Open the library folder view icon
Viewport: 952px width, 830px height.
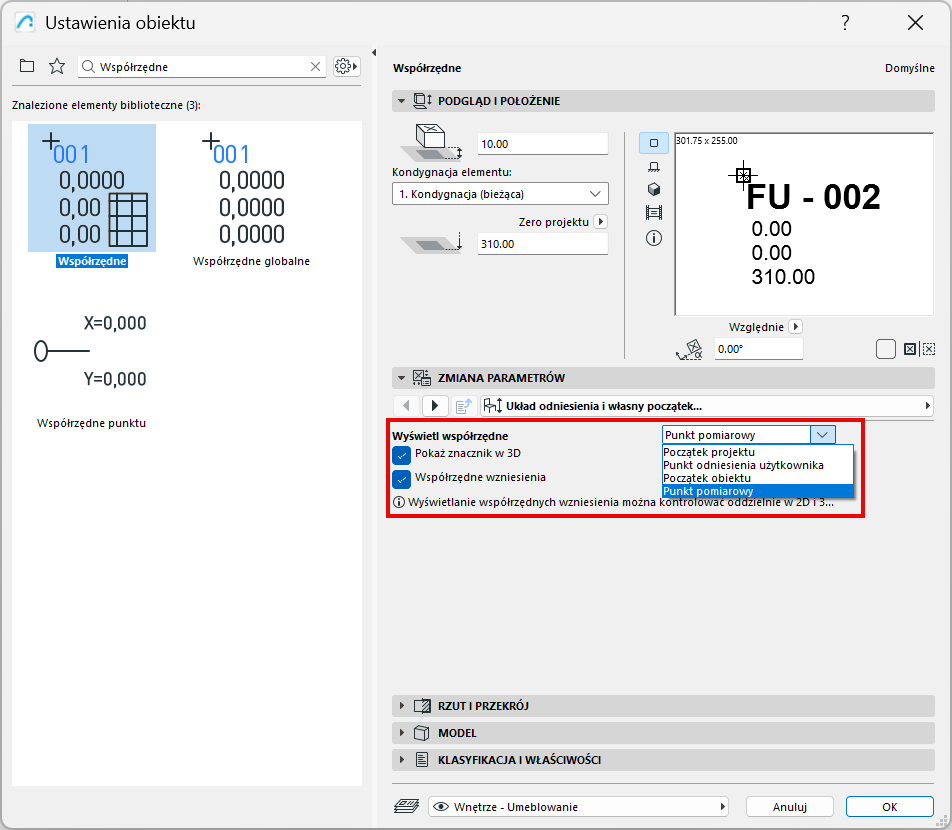tap(27, 66)
